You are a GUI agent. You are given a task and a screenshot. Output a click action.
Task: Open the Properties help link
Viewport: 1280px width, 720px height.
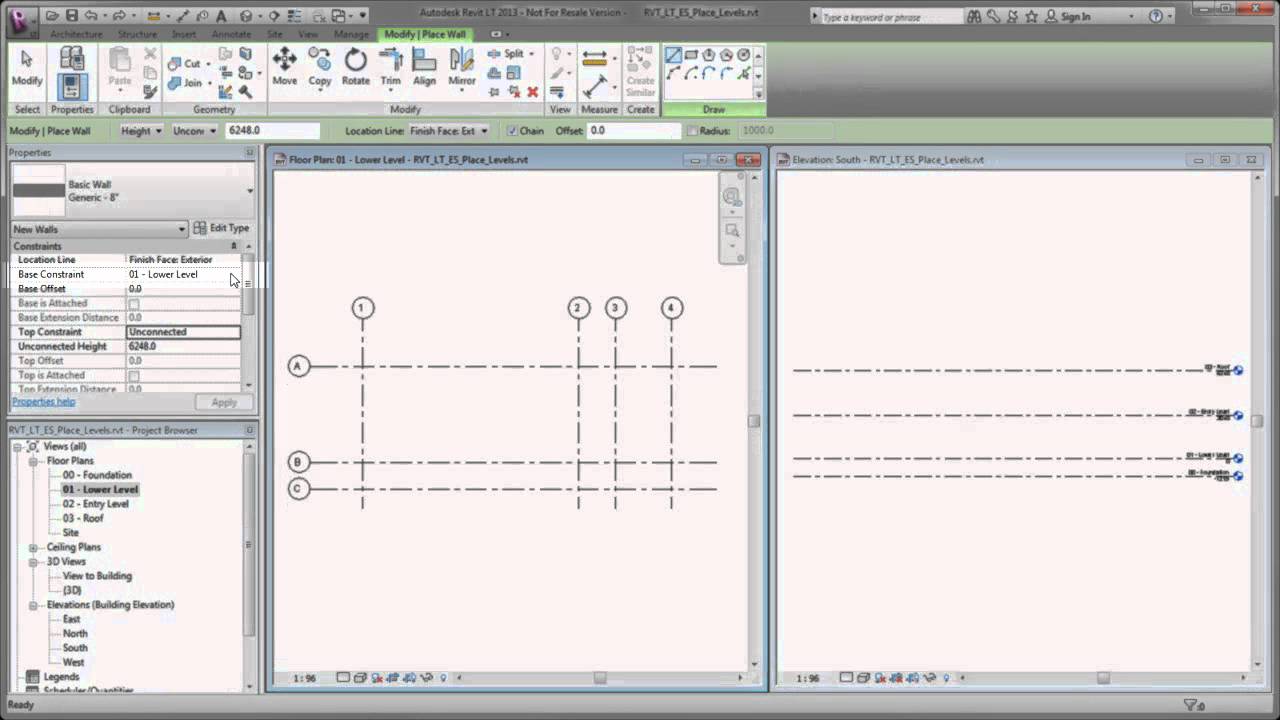(43, 402)
